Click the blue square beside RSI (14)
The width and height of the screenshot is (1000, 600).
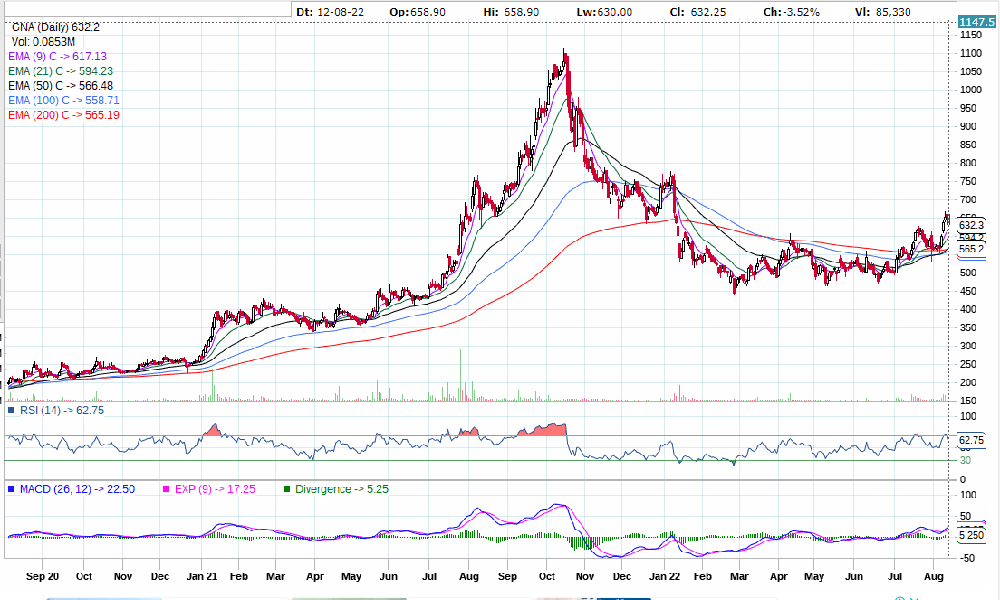point(11,411)
